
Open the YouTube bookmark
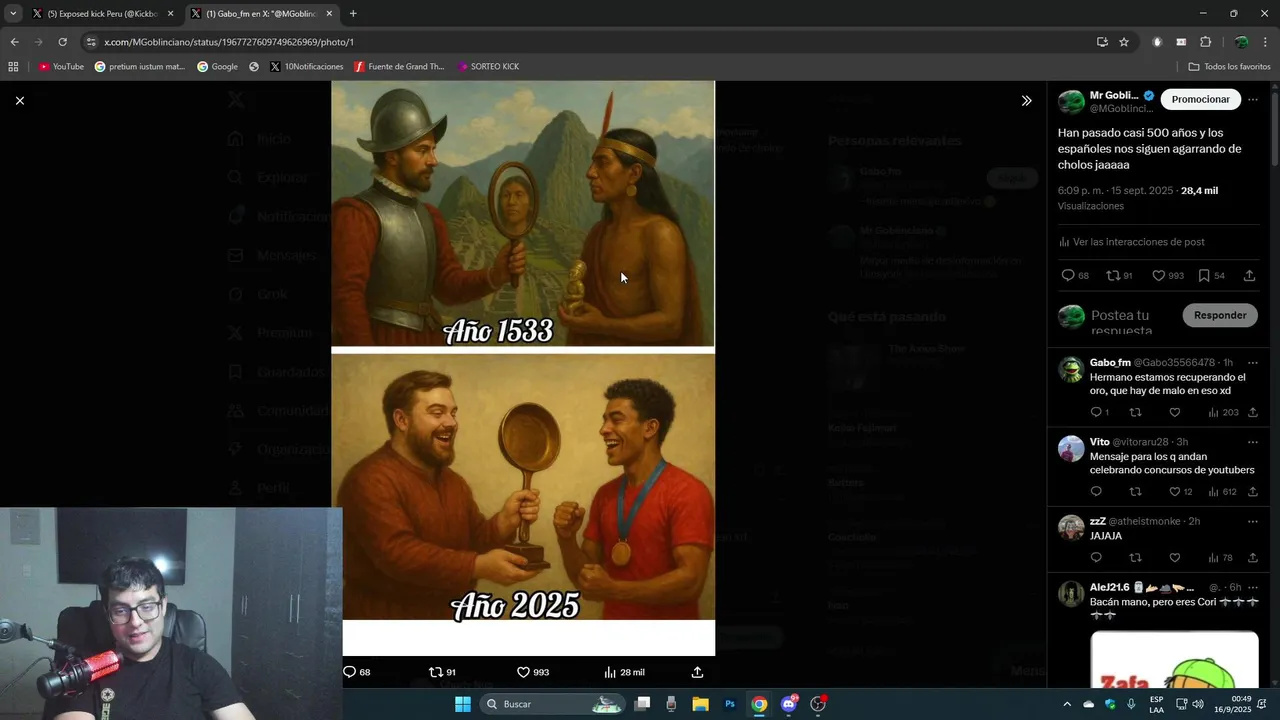coord(61,67)
